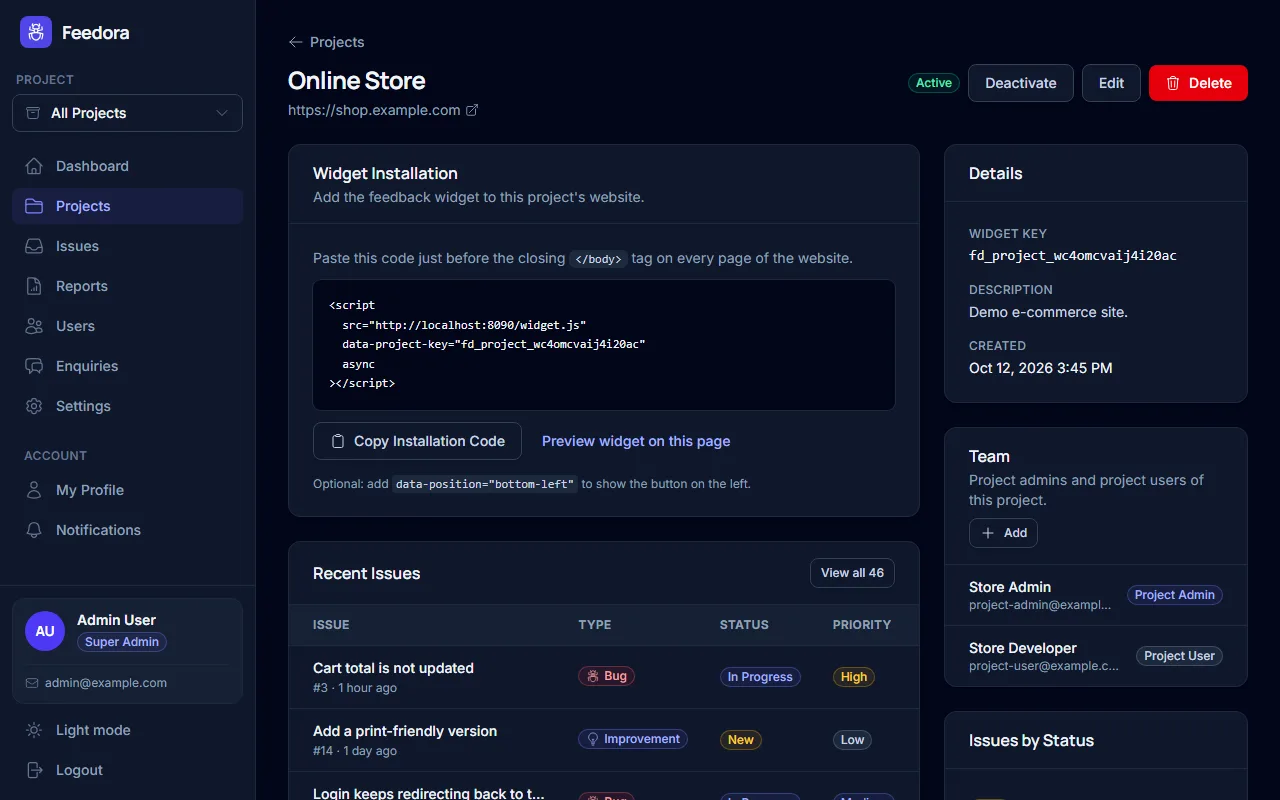Open the All Projects dropdown
The image size is (1280, 800).
click(x=128, y=113)
